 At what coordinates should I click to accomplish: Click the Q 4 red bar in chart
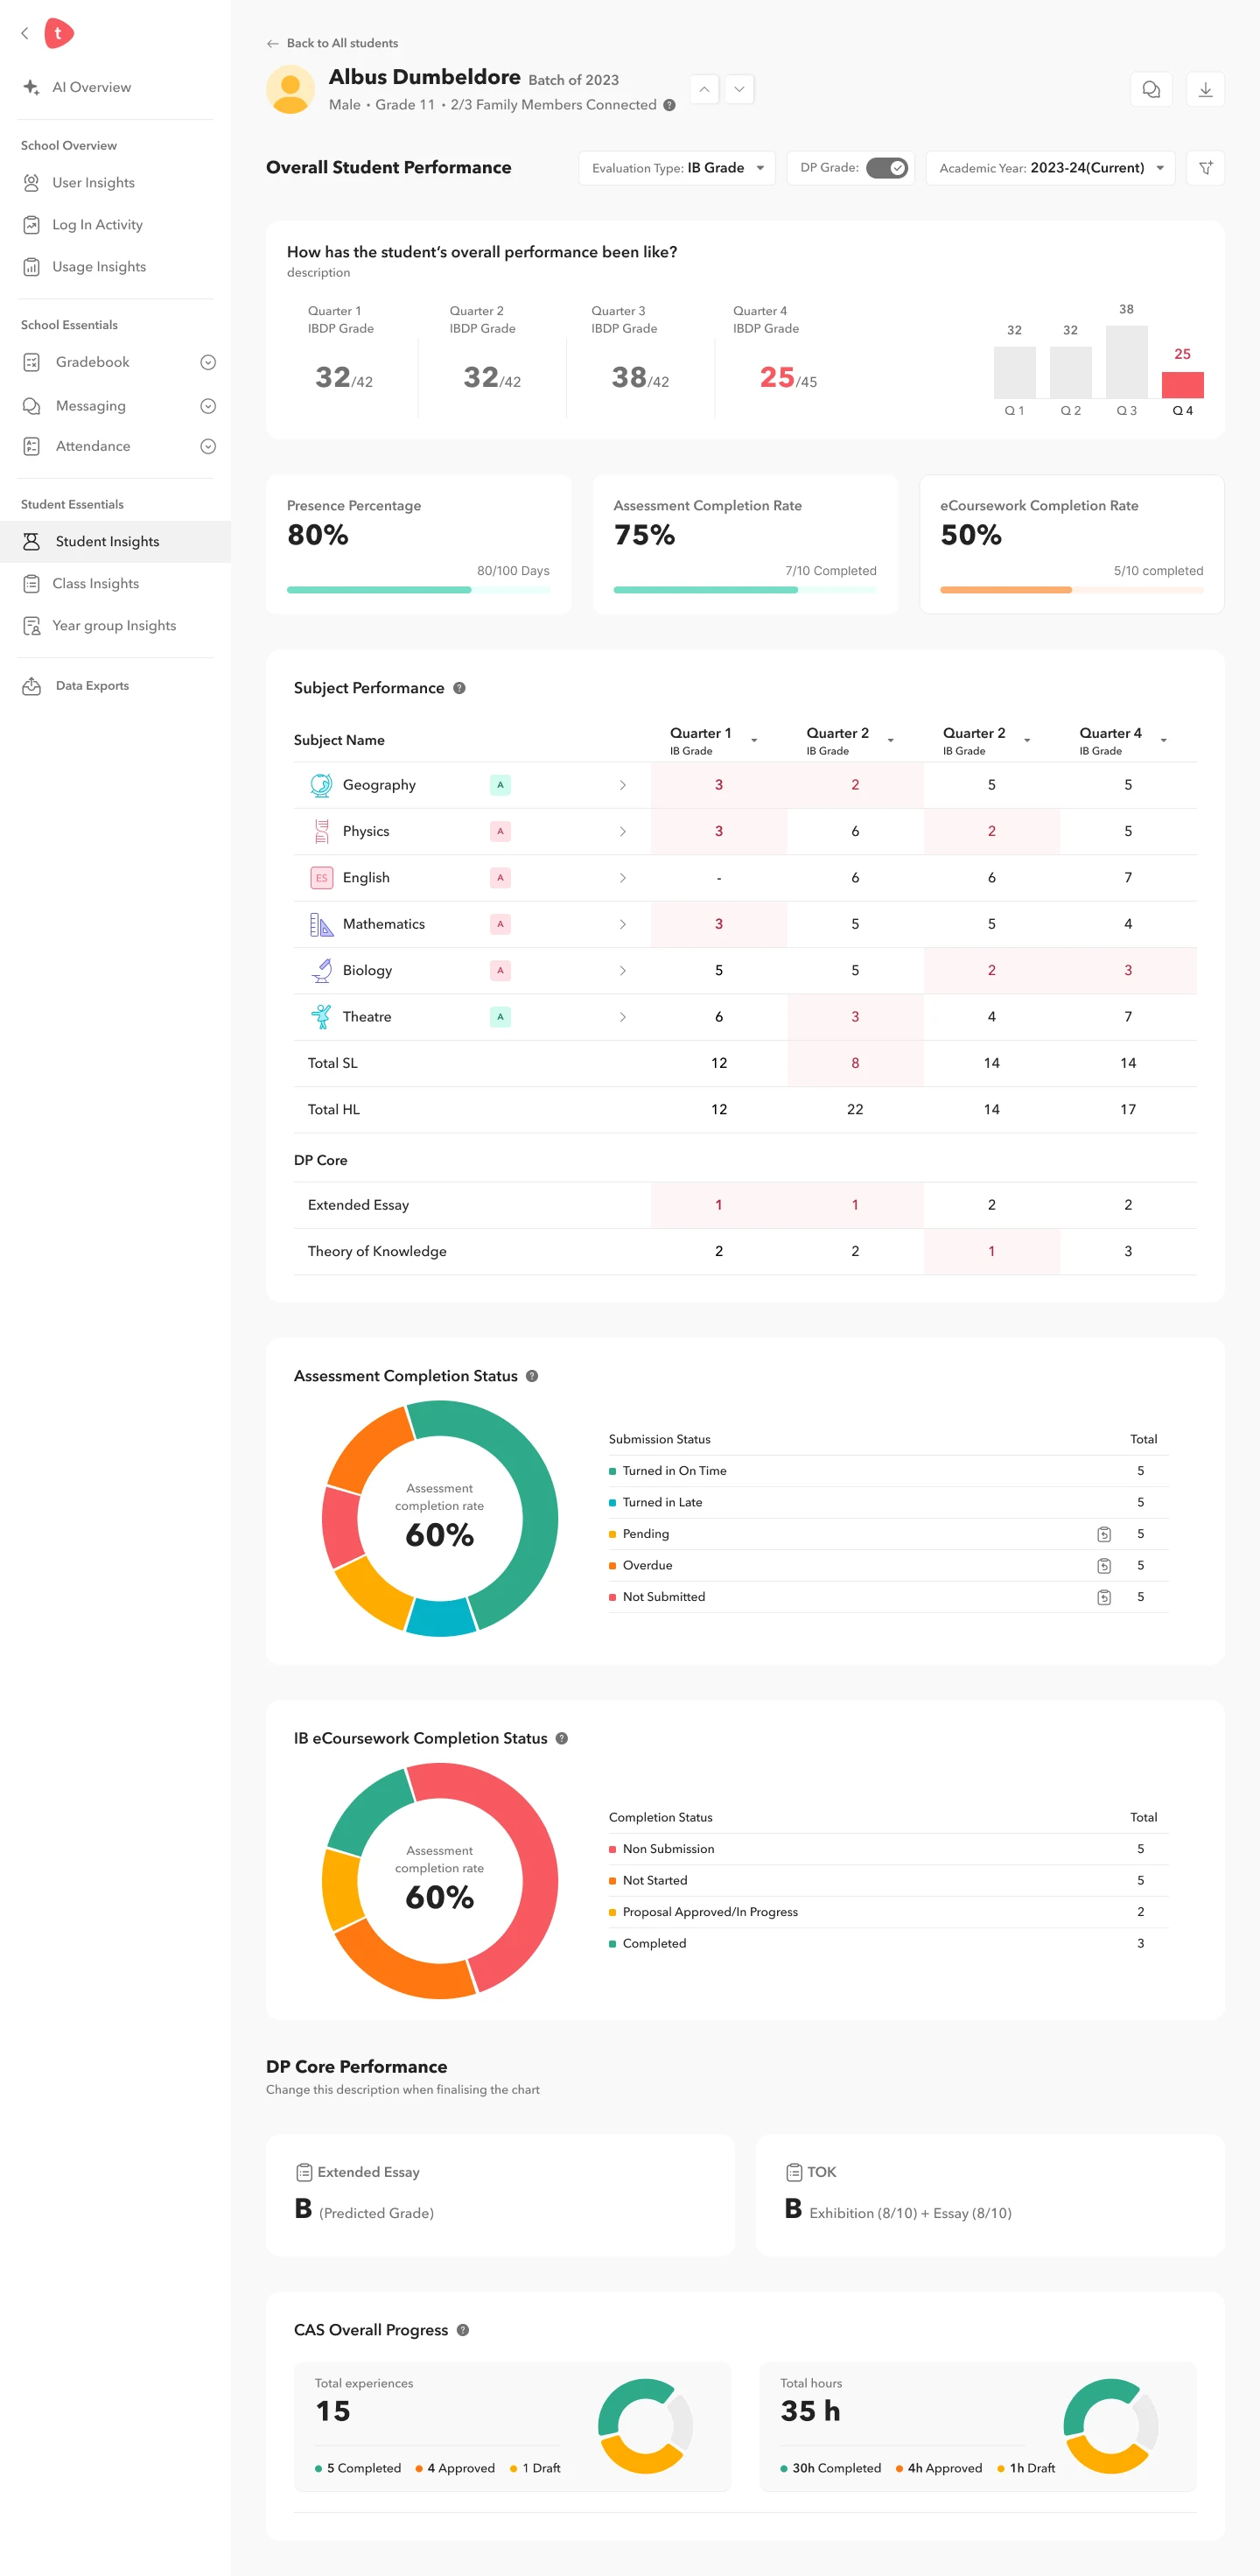pyautogui.click(x=1182, y=385)
